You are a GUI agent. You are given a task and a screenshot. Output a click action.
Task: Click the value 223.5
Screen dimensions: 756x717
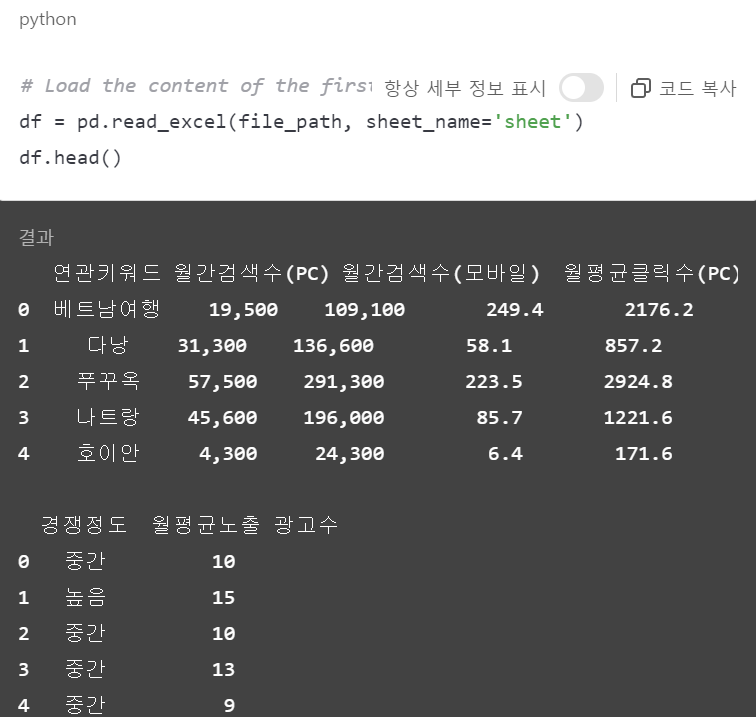click(x=494, y=382)
